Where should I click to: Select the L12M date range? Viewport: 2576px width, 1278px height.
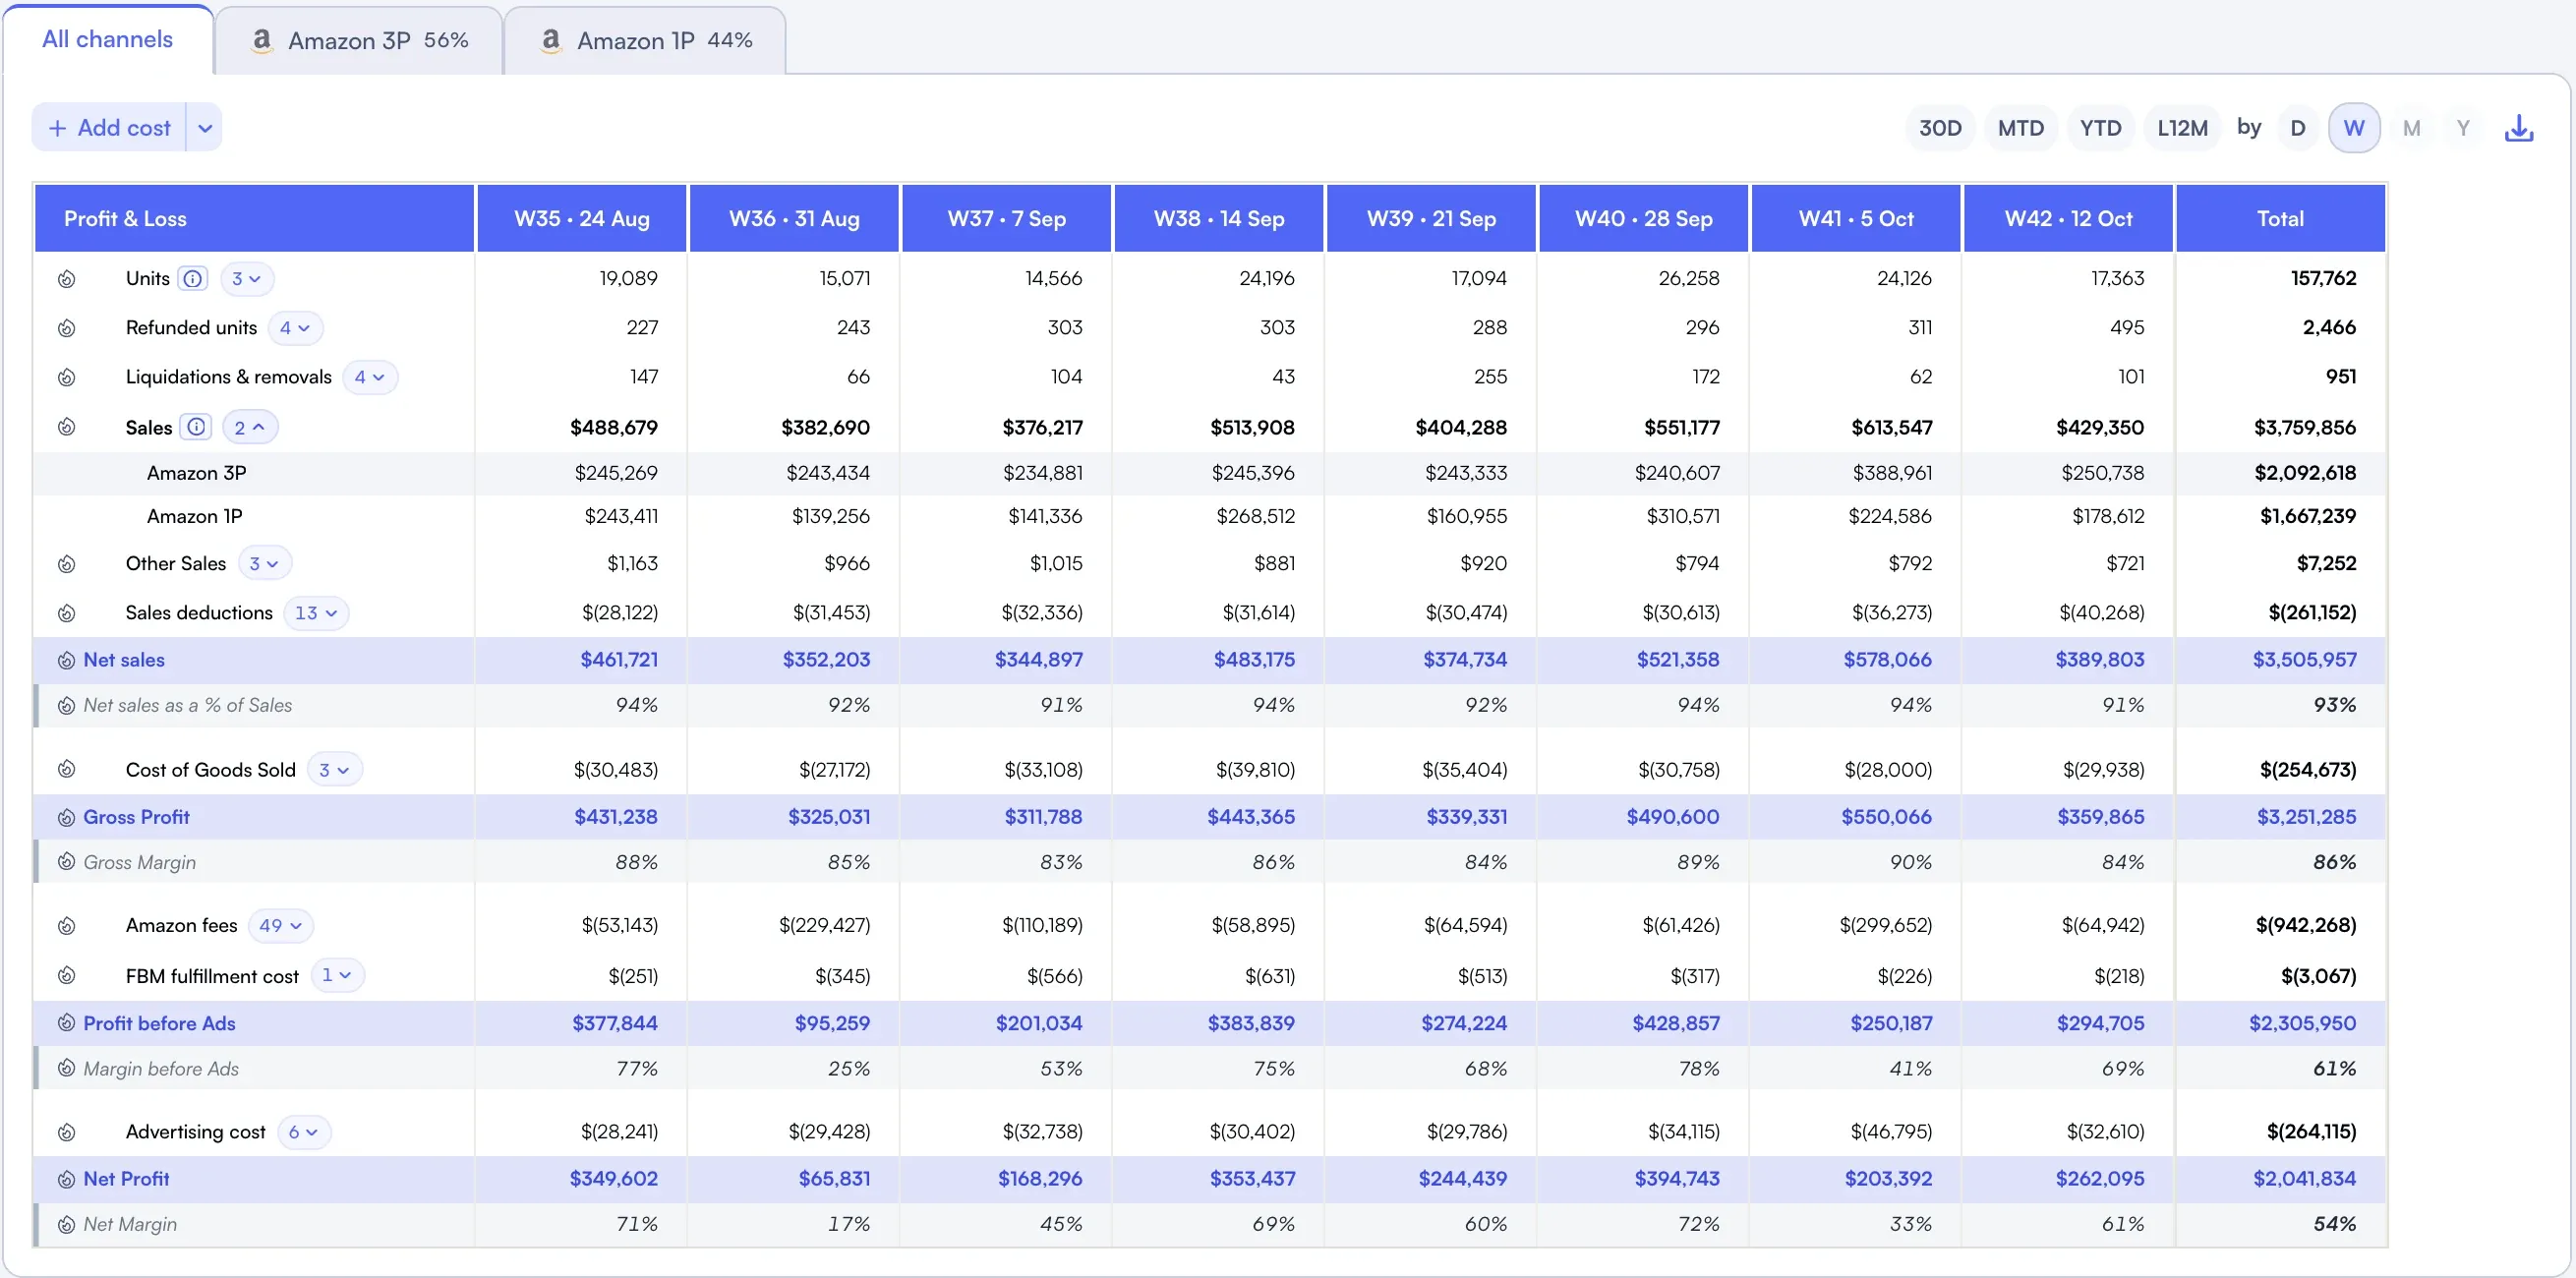click(2182, 128)
